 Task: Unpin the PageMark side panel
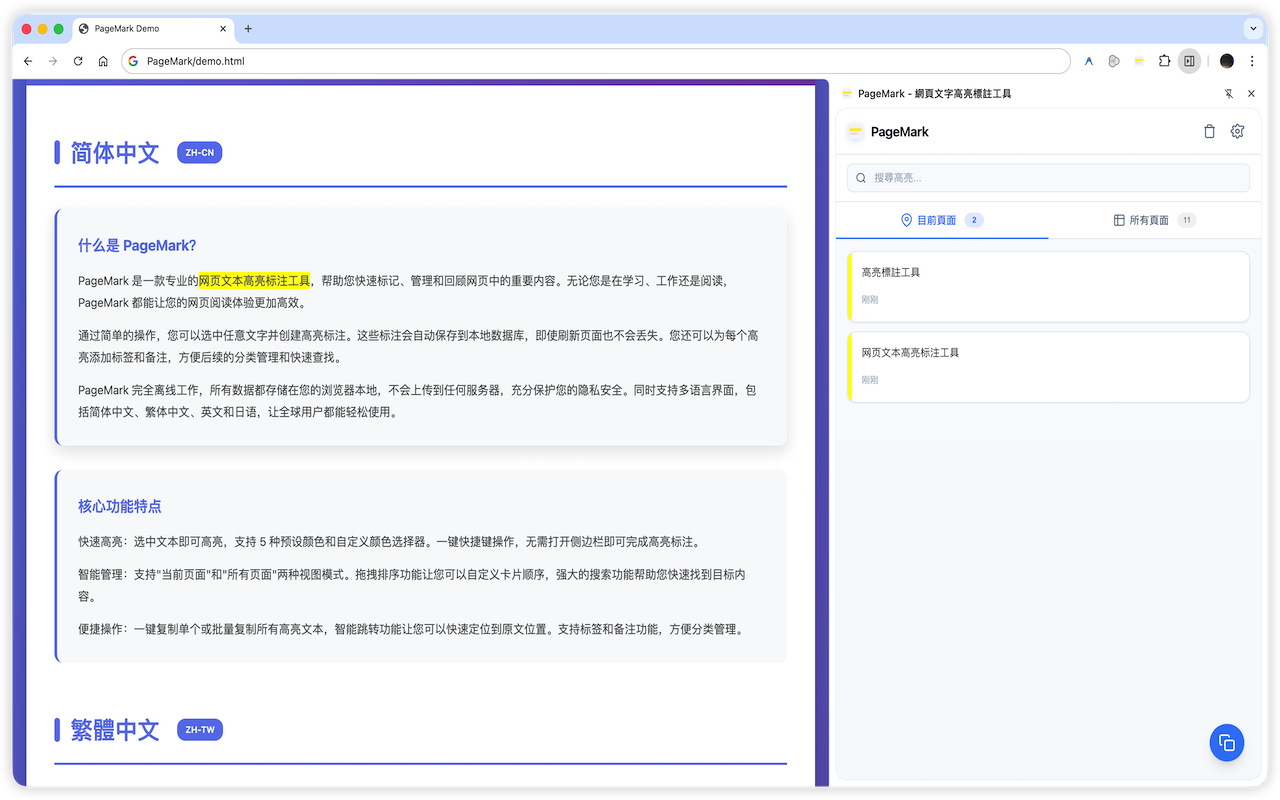tap(1229, 93)
